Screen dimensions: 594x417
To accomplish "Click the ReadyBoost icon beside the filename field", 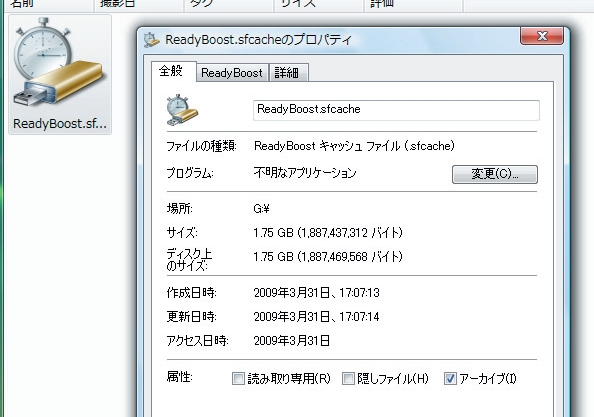I will (x=182, y=110).
